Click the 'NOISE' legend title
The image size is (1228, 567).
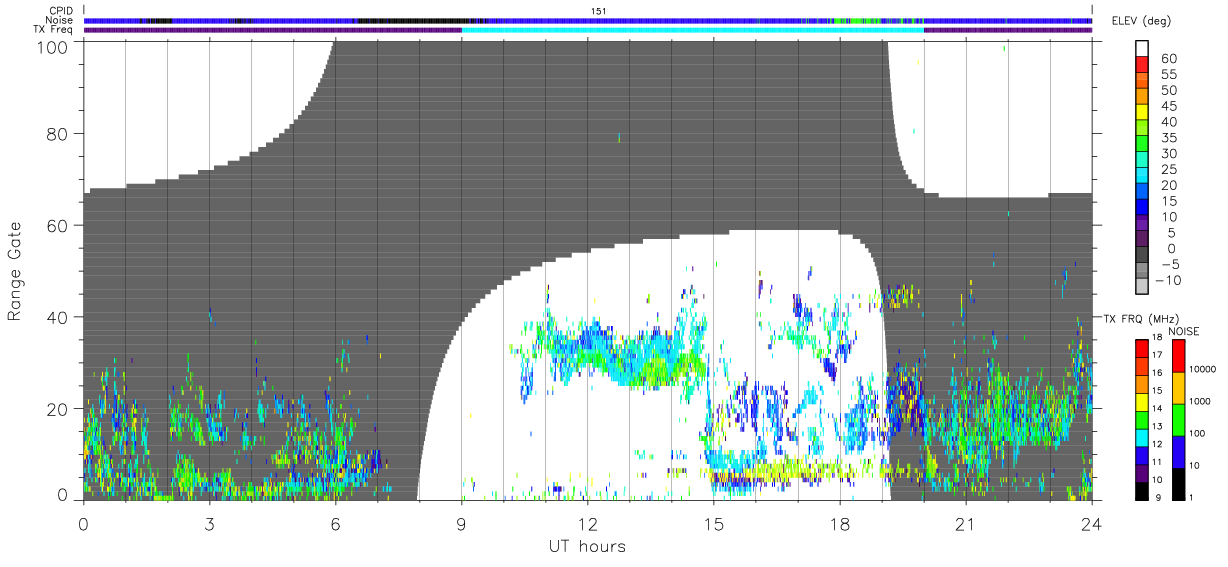click(x=1186, y=331)
